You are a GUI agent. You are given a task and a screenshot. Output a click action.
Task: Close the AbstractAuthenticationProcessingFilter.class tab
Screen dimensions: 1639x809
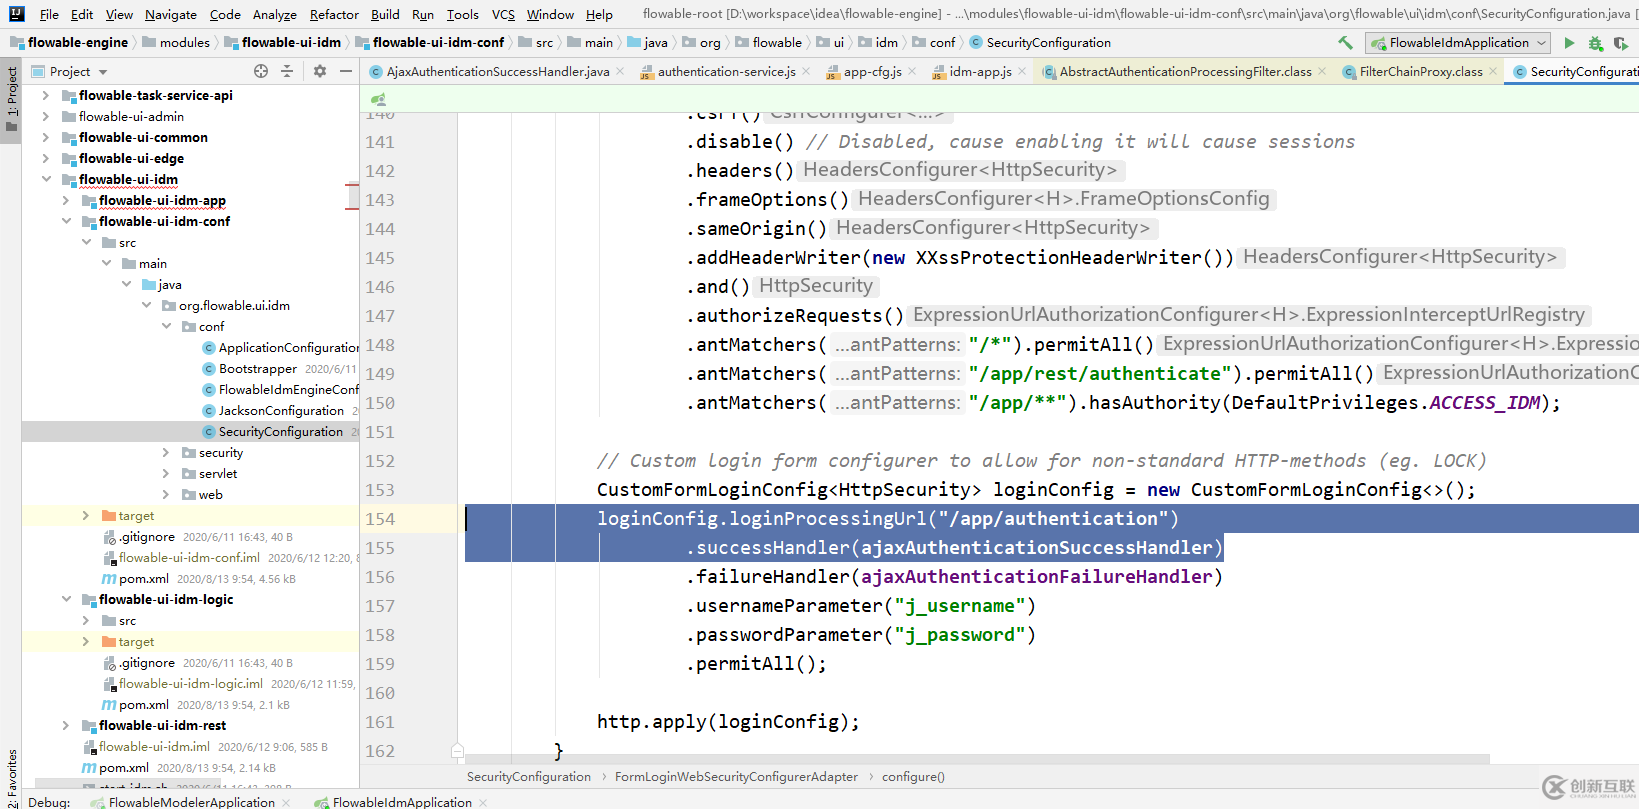[1322, 71]
